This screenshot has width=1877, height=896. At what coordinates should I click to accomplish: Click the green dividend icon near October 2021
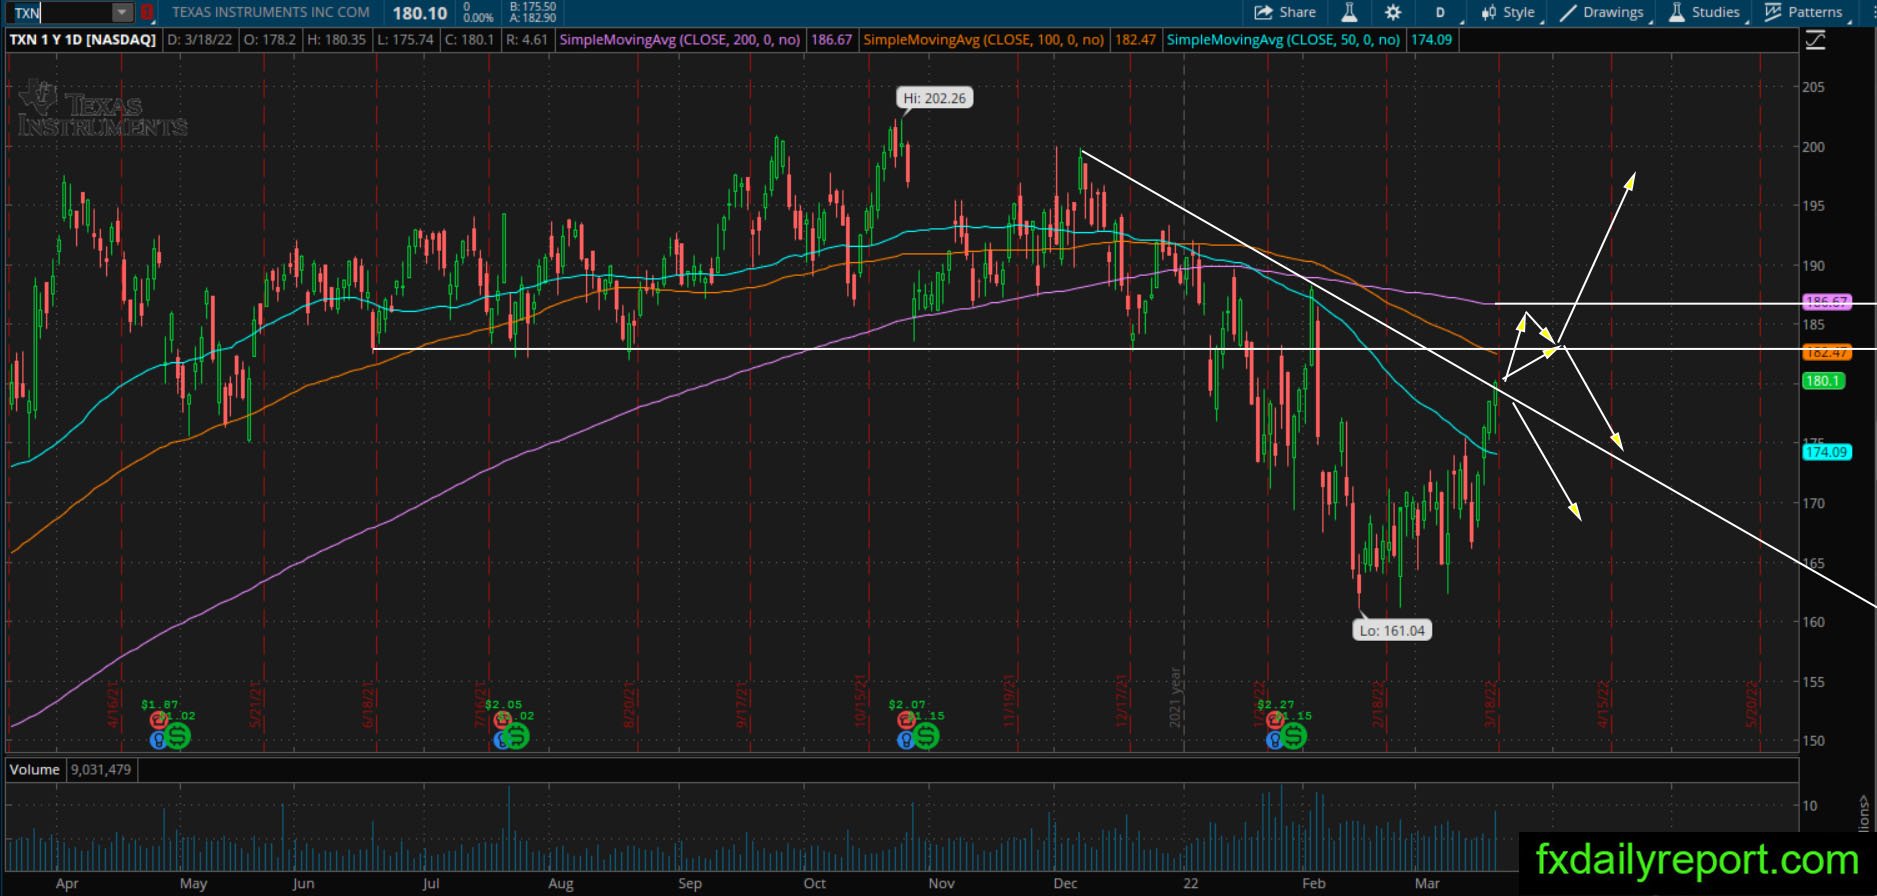click(x=925, y=737)
